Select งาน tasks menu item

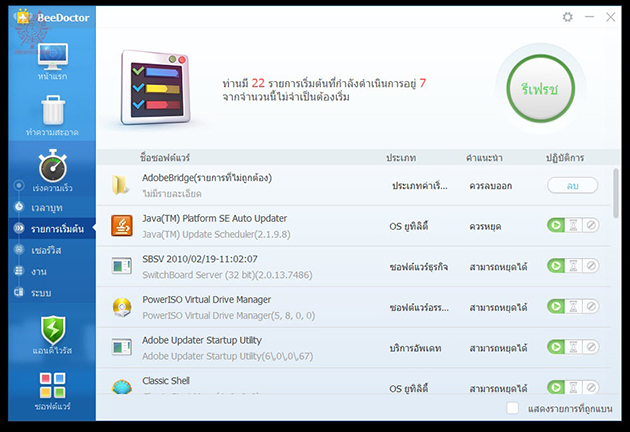click(x=39, y=272)
